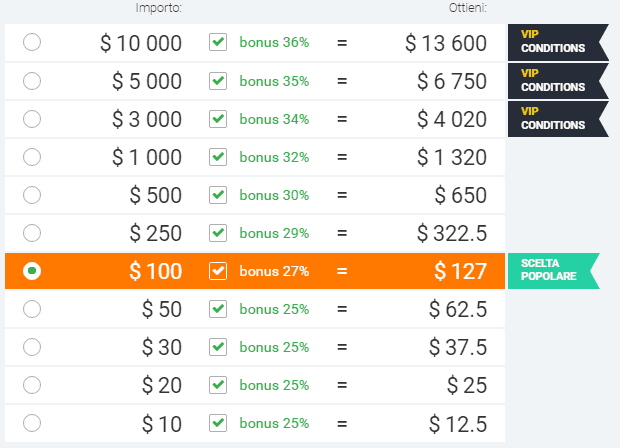Image resolution: width=620 pixels, height=448 pixels.
Task: Pick the $500 deposit radio button
Action: click(32, 195)
